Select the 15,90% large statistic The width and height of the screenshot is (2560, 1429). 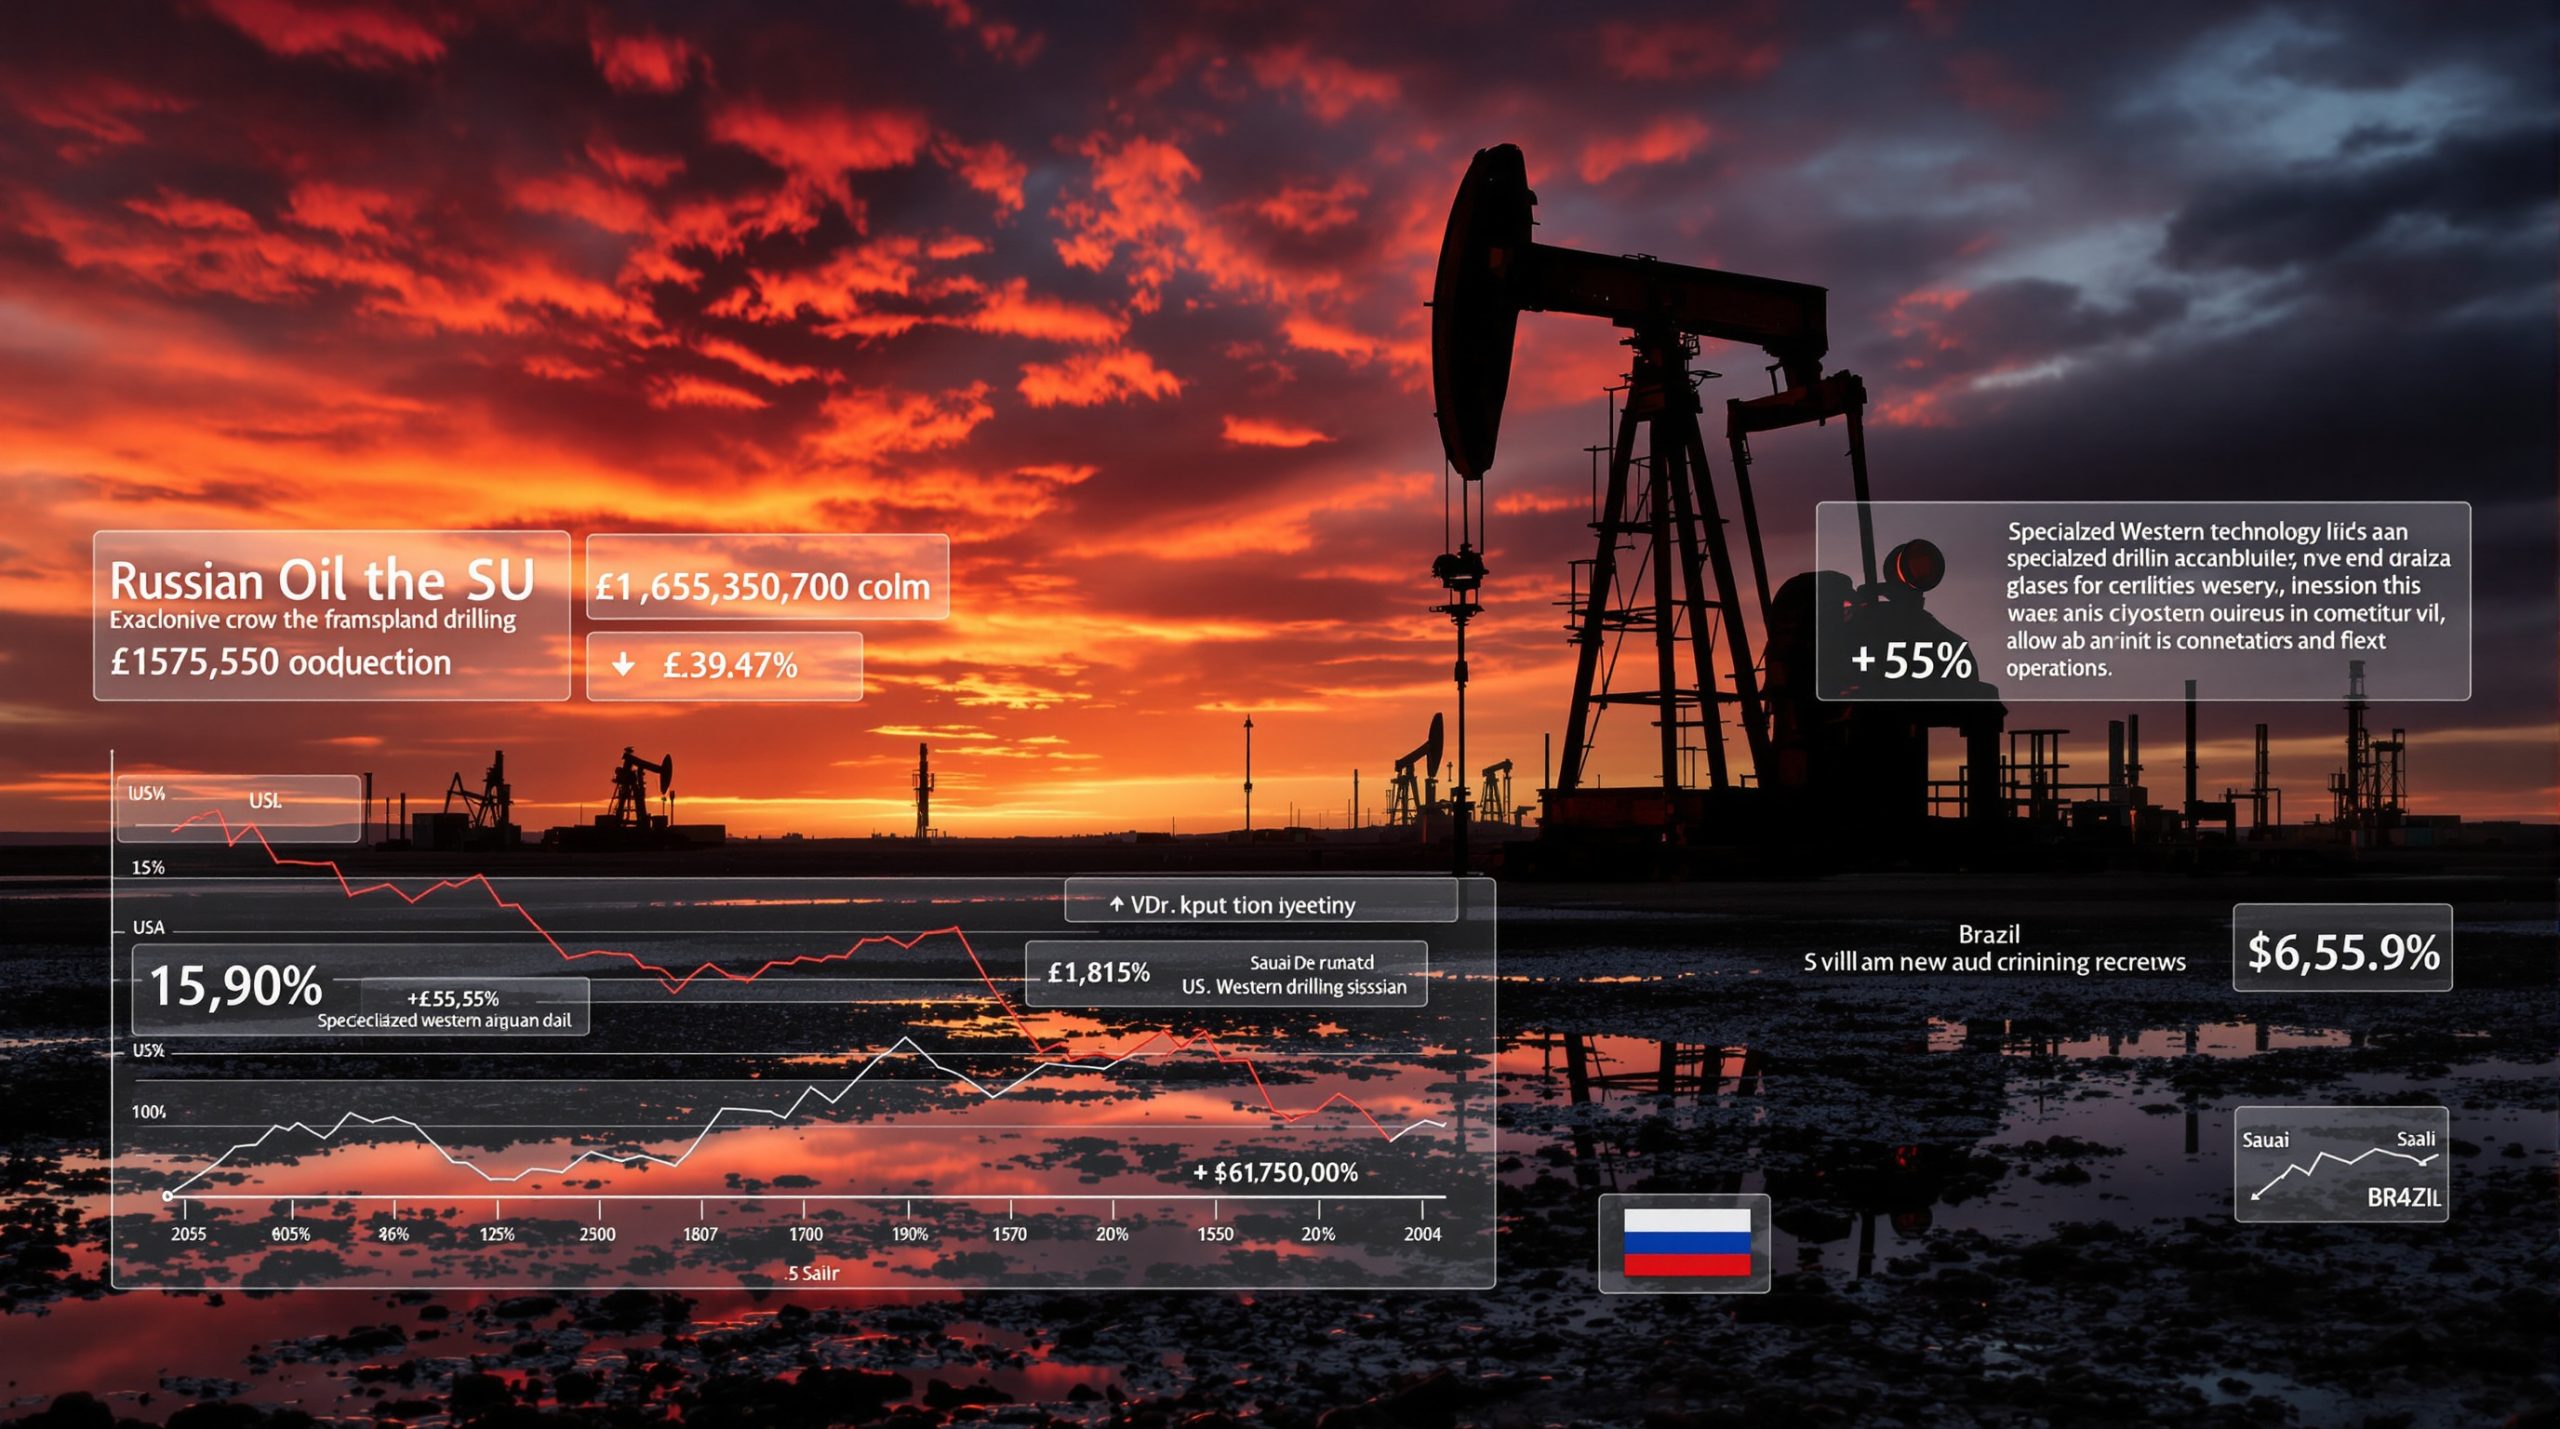[236, 986]
